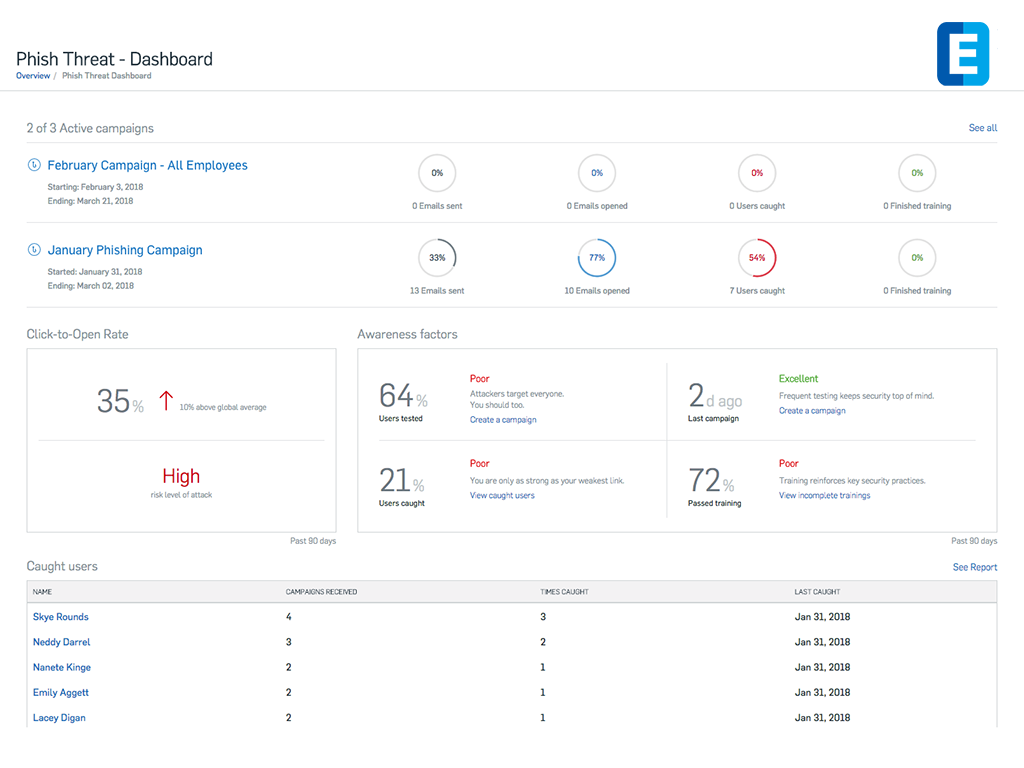Open the Overview breadcrumb link
Viewport: 1024px width, 768px height.
33,76
